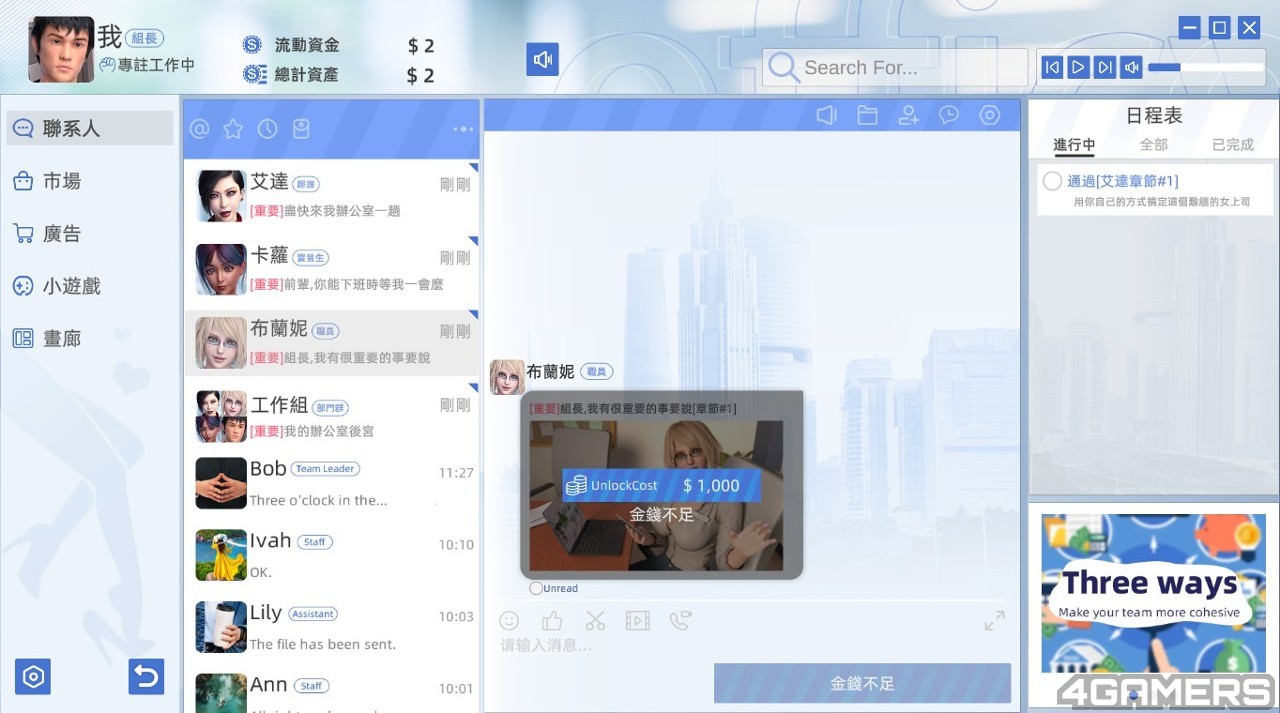The image size is (1280, 713).
Task: Open starred favorites in contact list header
Action: [233, 129]
